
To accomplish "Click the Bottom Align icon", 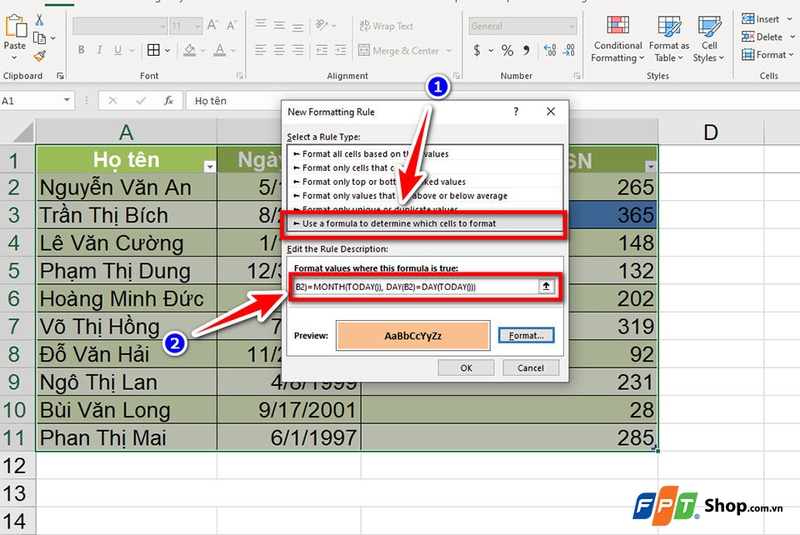I will tap(298, 25).
